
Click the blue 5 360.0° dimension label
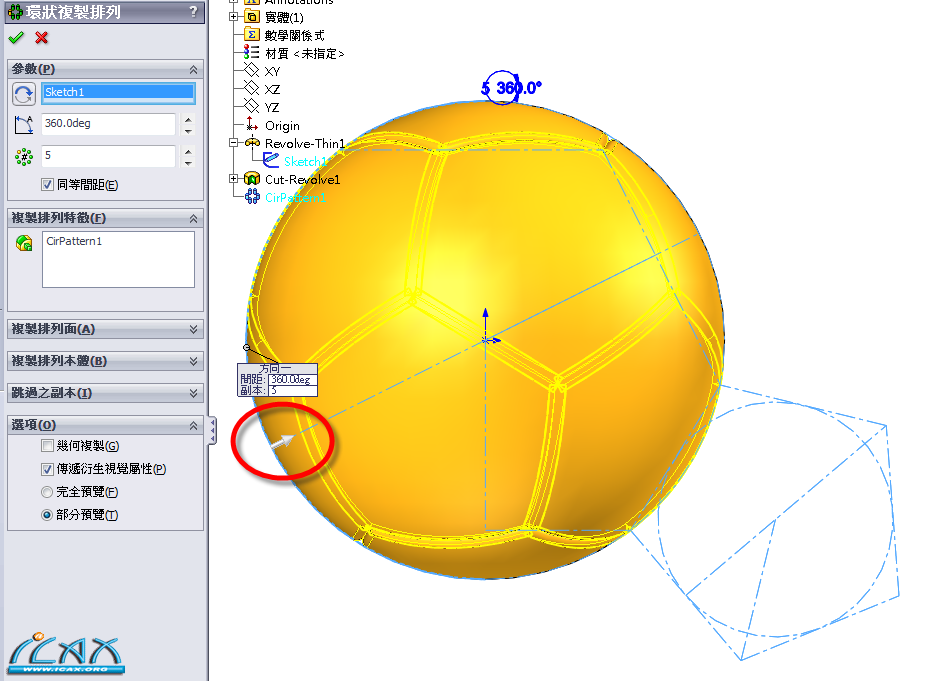(511, 88)
